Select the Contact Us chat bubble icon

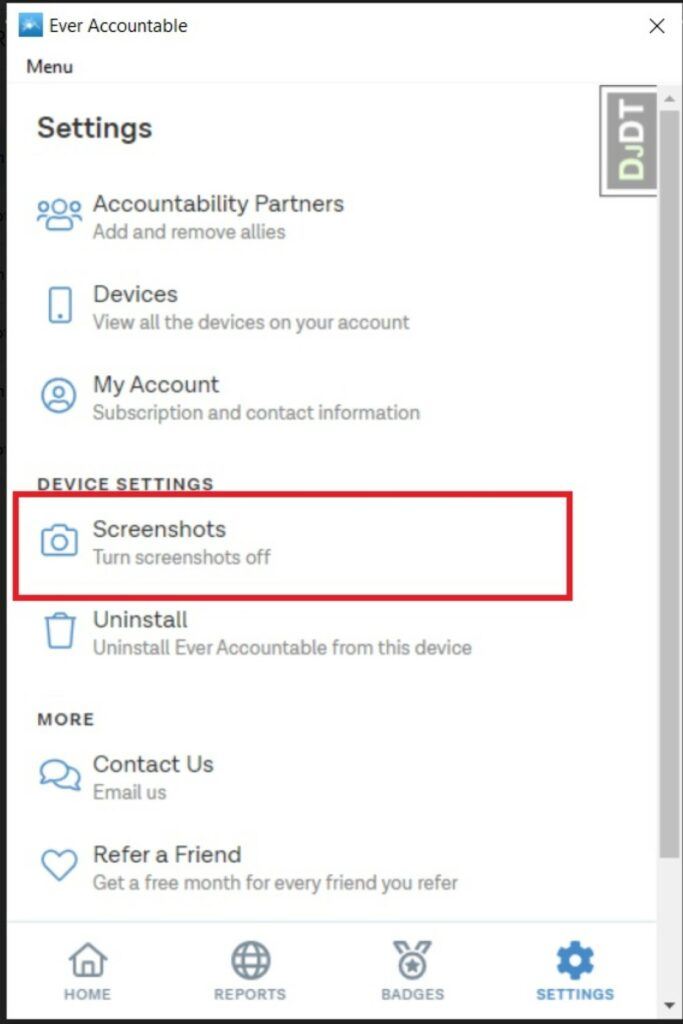click(60, 774)
